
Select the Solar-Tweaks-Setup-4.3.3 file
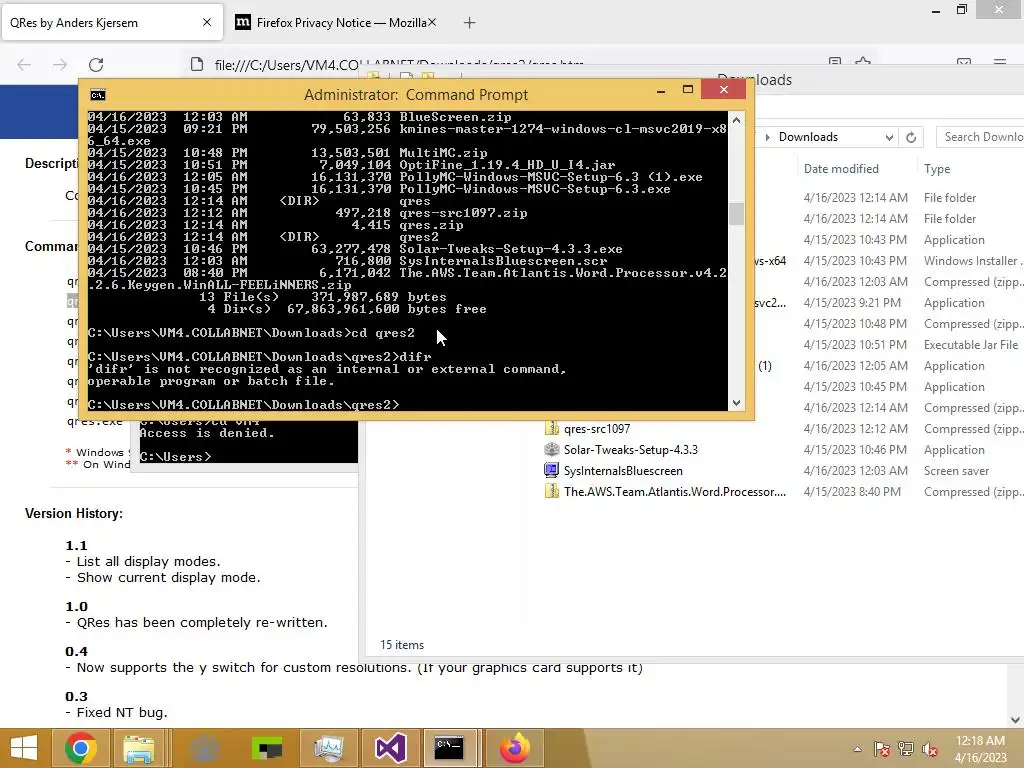tap(631, 450)
